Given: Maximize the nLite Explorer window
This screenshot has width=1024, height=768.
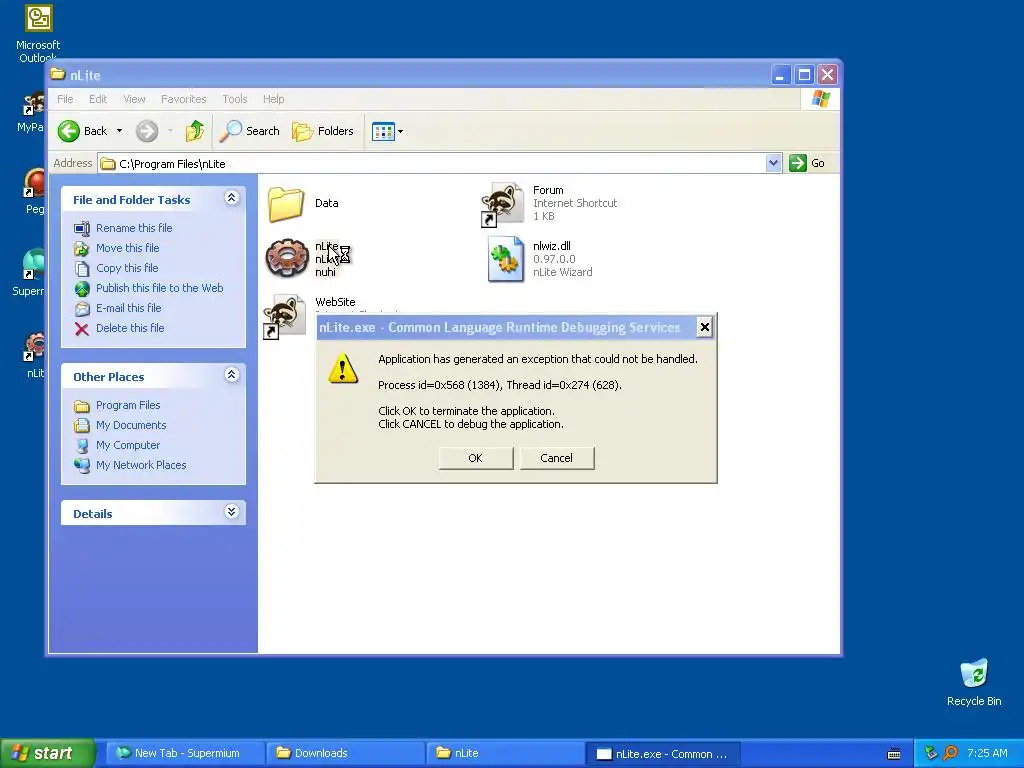Looking at the screenshot, I should tap(804, 75).
